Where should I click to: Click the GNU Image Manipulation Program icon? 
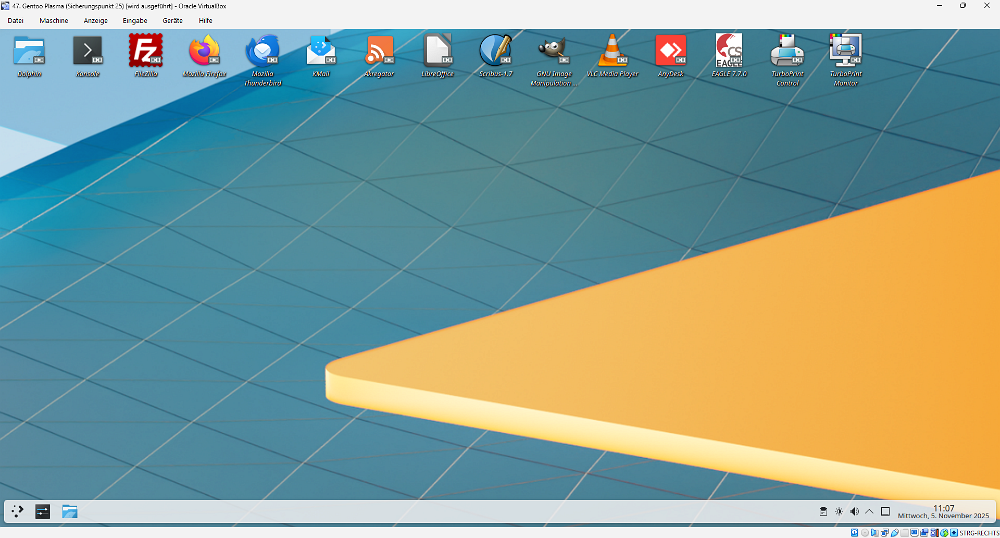click(x=553, y=51)
